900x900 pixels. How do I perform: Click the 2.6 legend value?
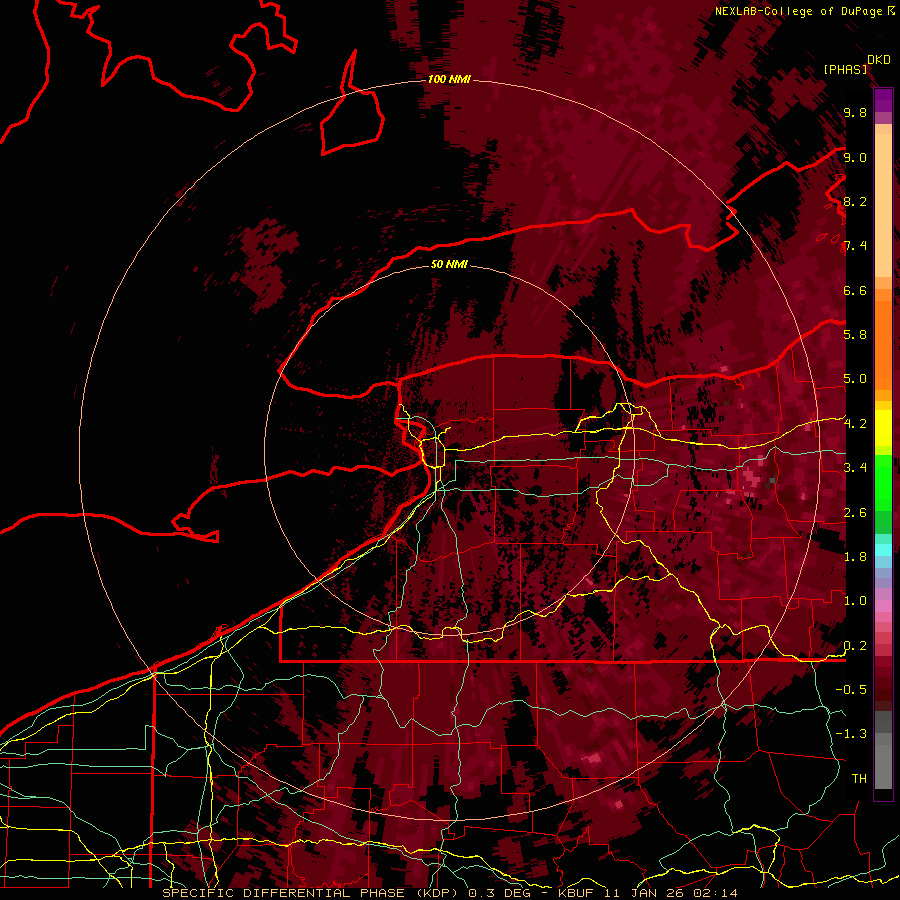(855, 513)
